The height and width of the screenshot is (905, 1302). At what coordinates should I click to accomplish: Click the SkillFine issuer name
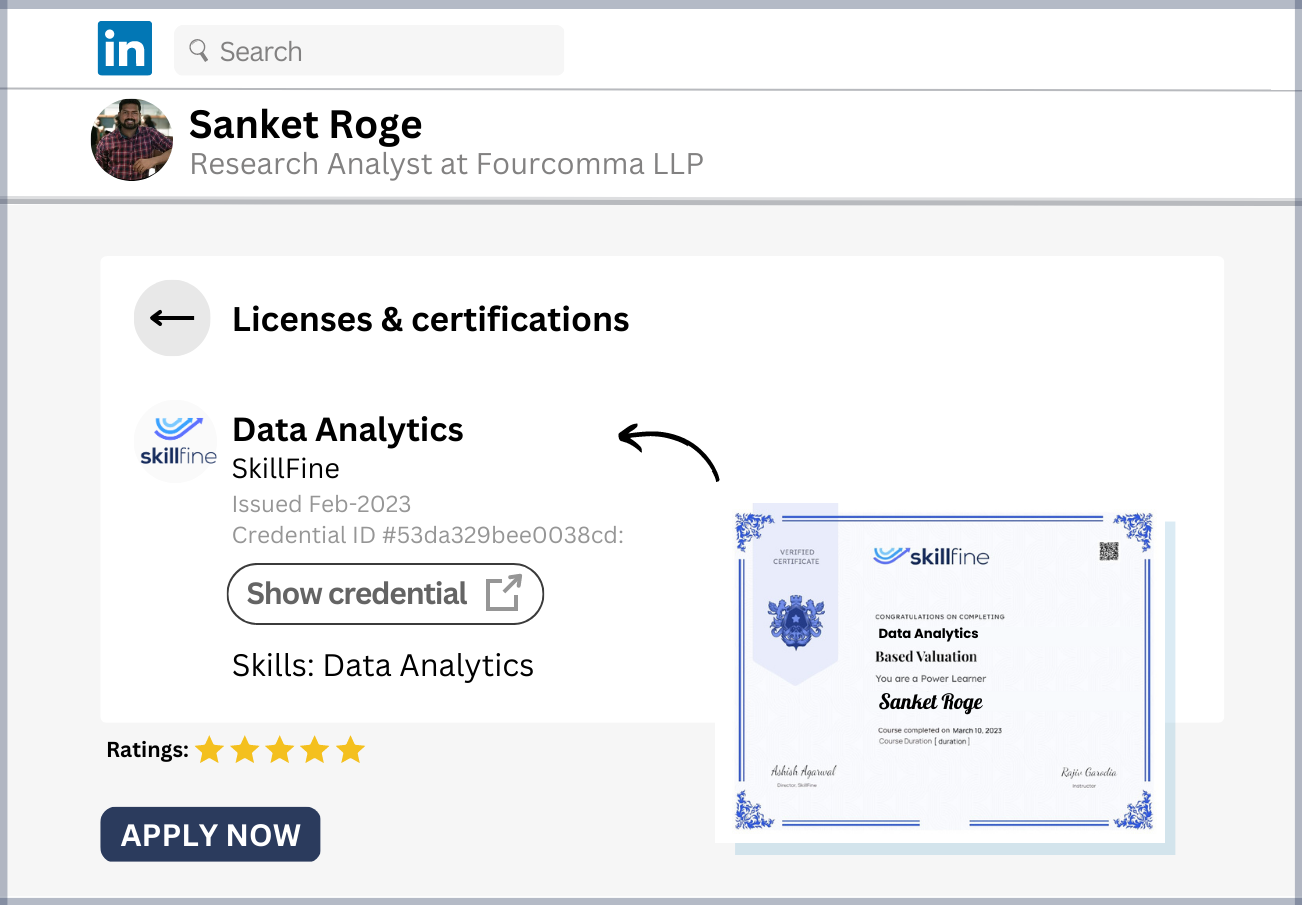pos(285,469)
